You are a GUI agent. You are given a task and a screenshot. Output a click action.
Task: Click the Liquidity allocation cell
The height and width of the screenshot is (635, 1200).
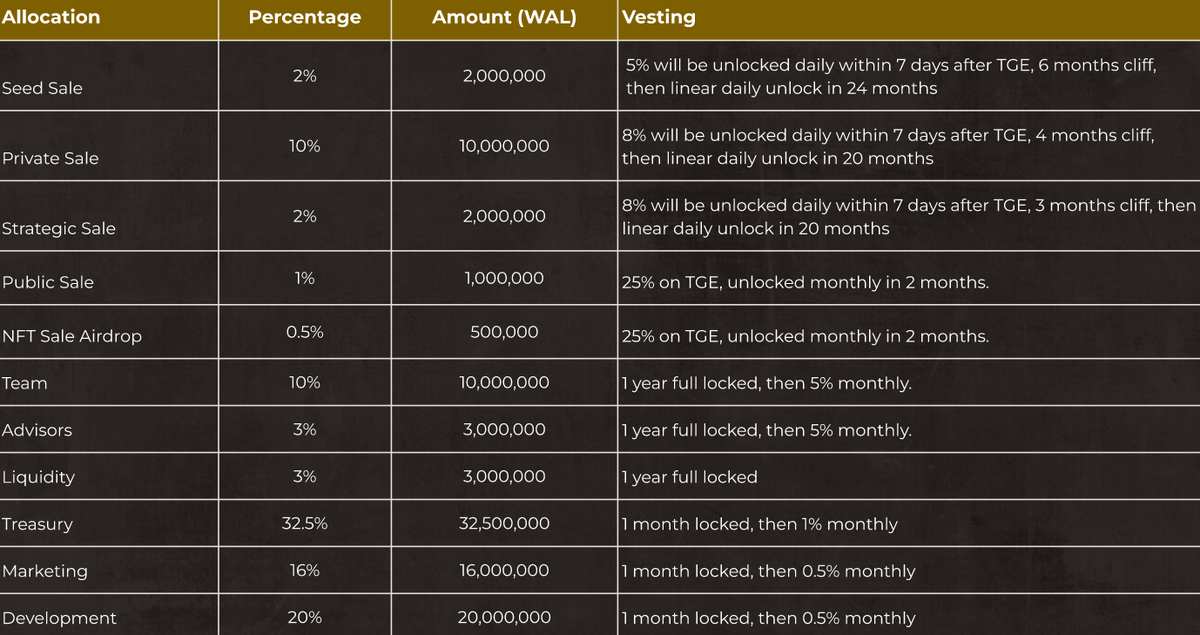[38, 477]
